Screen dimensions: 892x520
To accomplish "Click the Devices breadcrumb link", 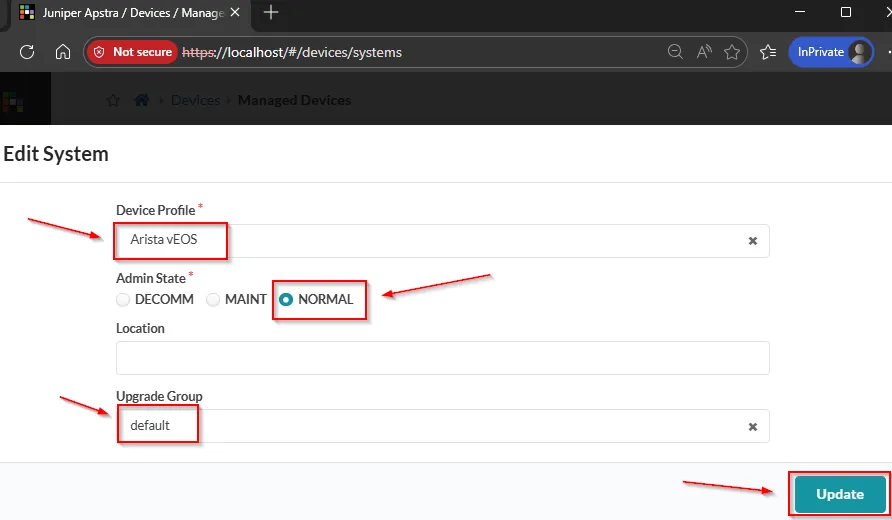I will tap(195, 101).
